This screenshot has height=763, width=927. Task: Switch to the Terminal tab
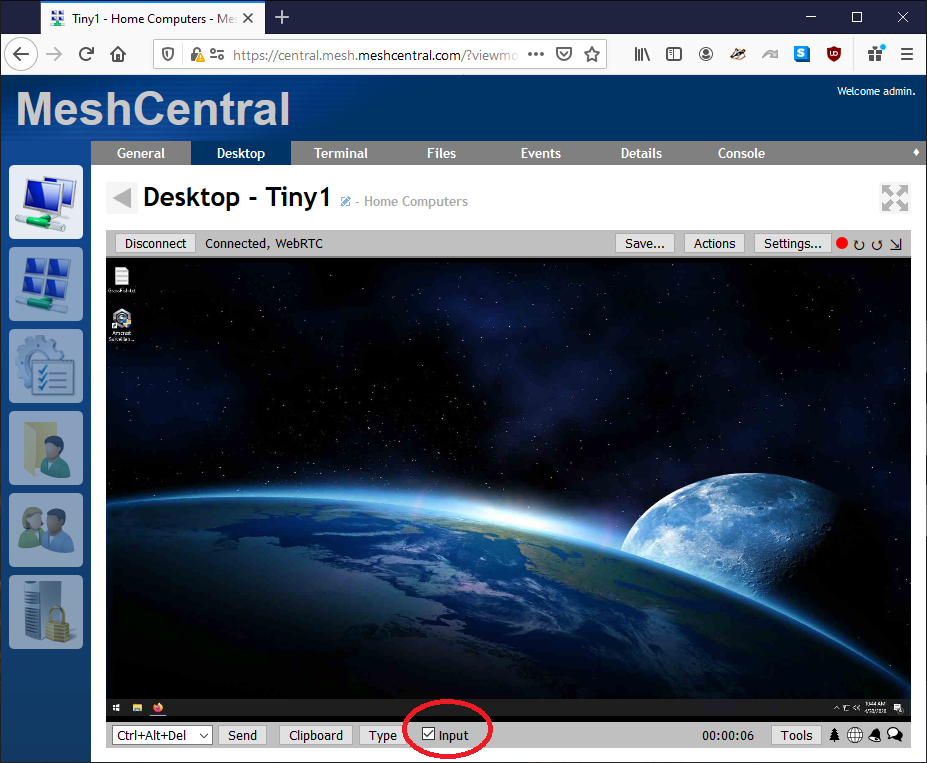341,153
